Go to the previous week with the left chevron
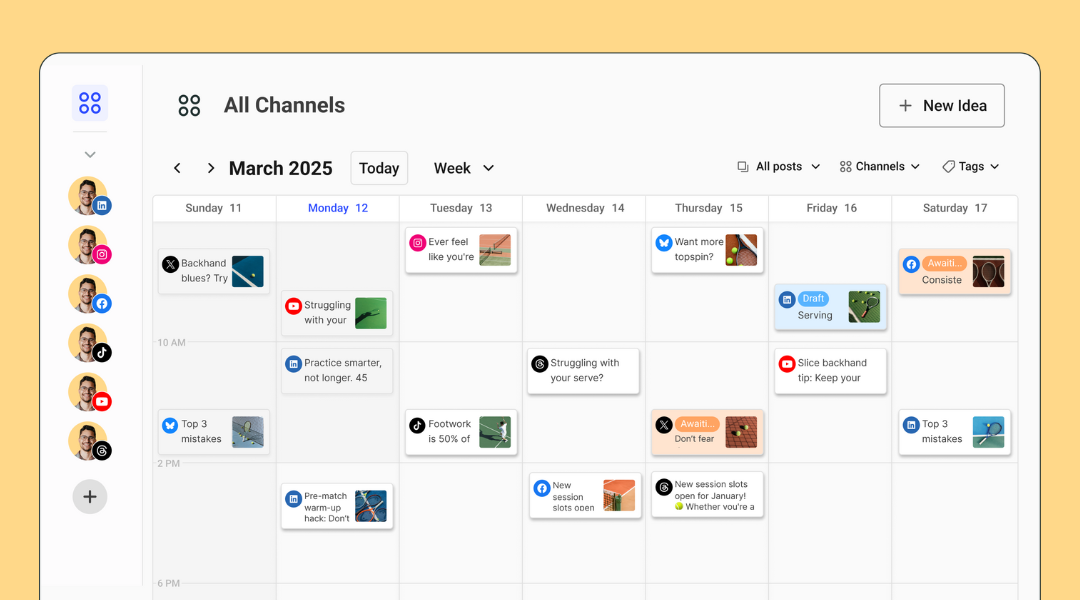Screen dimensions: 1080x600 click(x=177, y=168)
